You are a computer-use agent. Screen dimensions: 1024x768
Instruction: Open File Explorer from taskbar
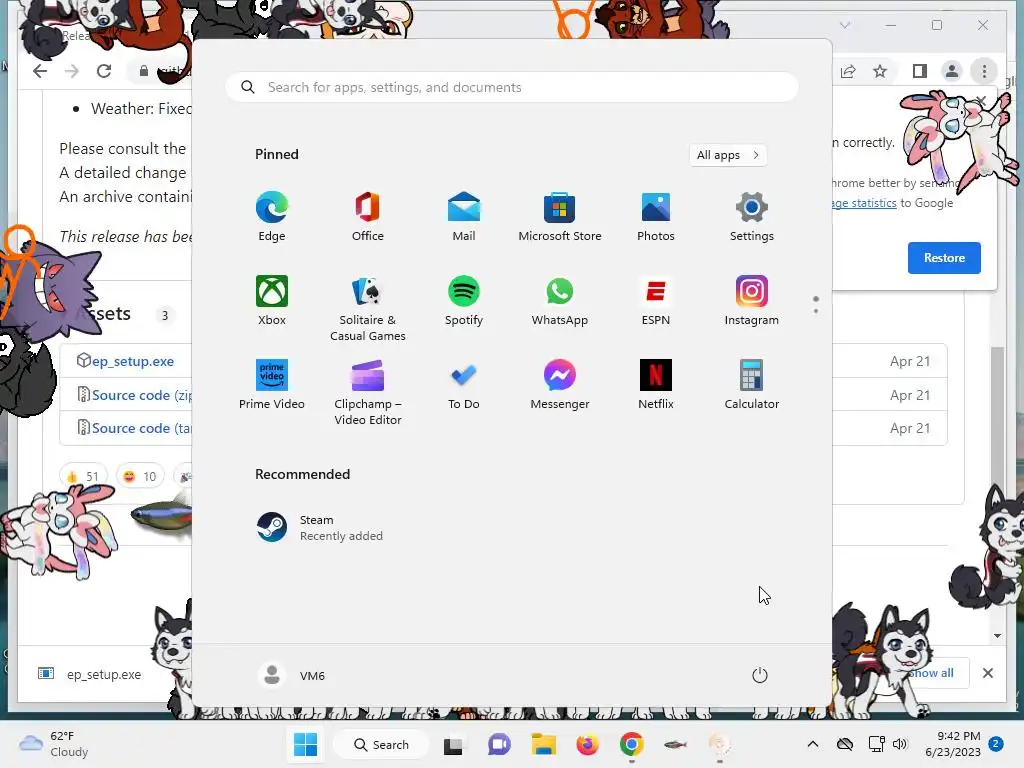[543, 745]
